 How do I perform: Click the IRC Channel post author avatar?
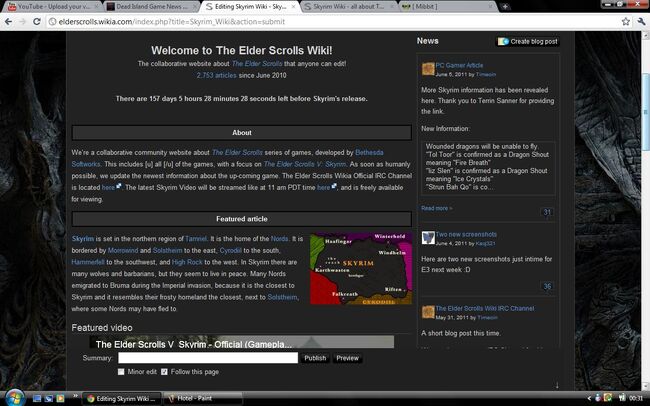point(428,312)
